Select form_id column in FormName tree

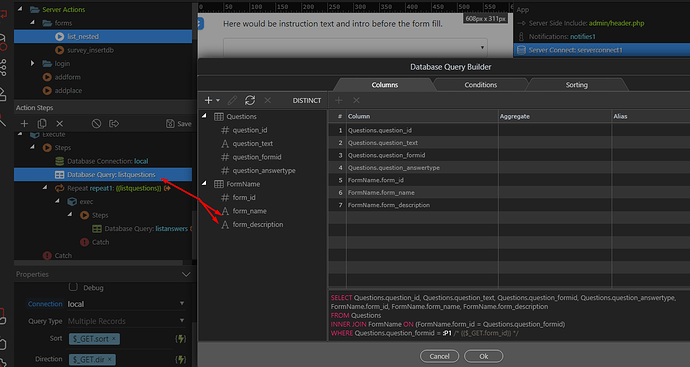pyautogui.click(x=244, y=198)
